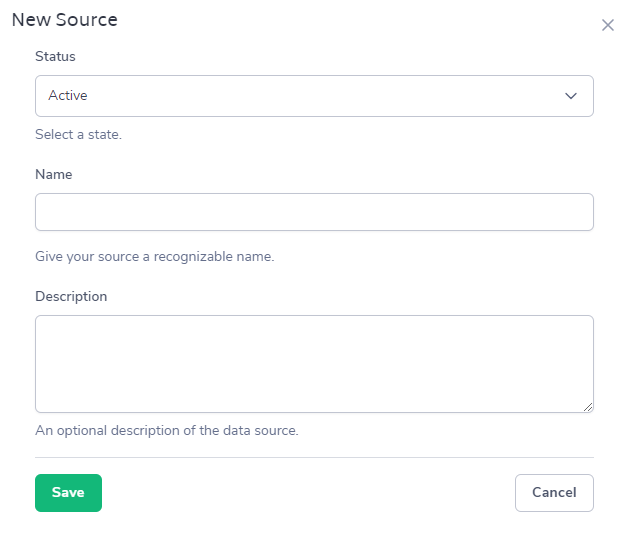Click the word 'Cancel' on outlined button

[554, 493]
